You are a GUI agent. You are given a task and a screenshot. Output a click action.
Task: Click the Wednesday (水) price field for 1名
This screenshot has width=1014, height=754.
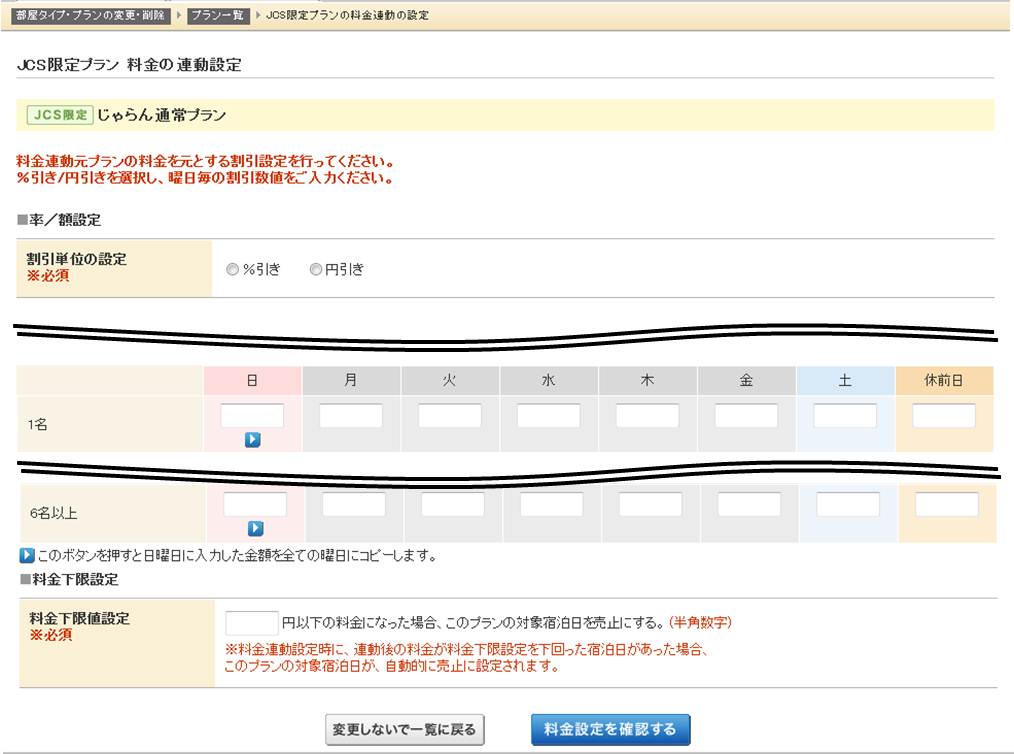pyautogui.click(x=549, y=414)
